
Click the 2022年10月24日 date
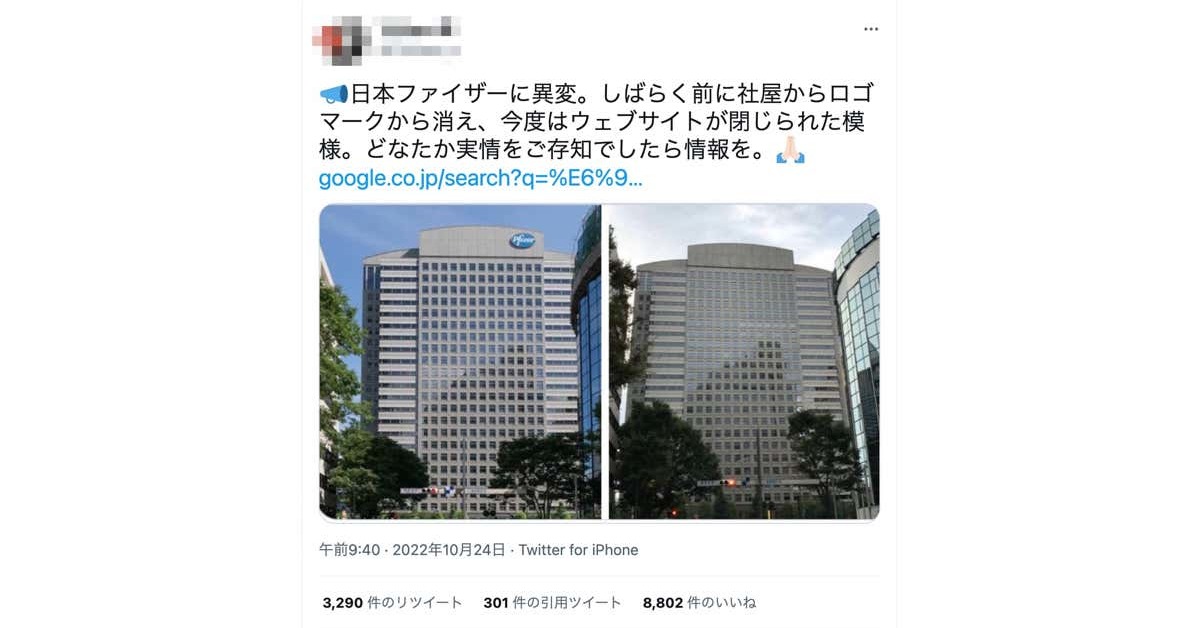click(x=449, y=550)
